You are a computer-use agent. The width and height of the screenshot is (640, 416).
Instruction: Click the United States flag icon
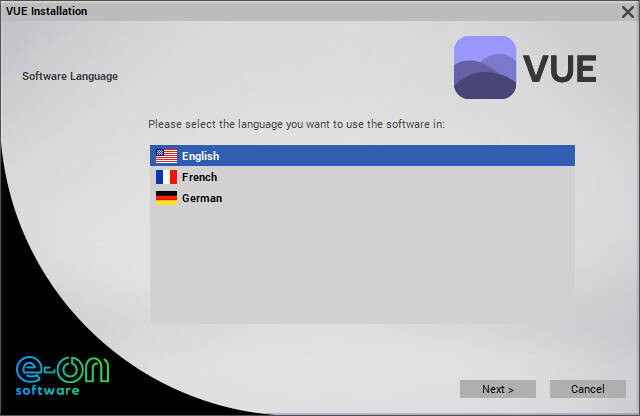coord(166,156)
